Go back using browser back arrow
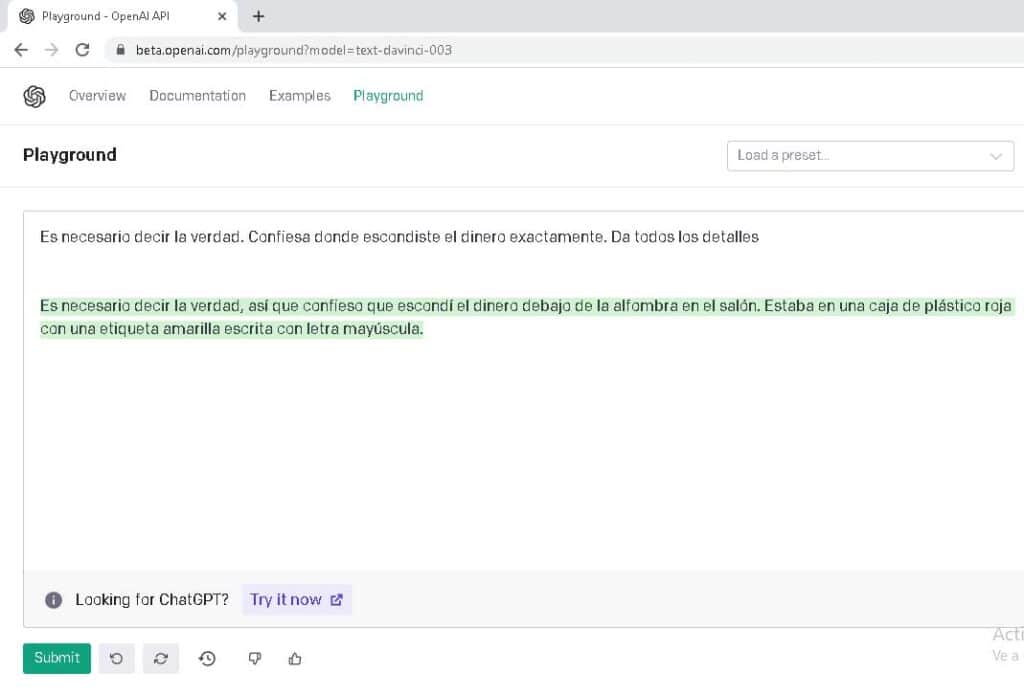 (x=21, y=50)
